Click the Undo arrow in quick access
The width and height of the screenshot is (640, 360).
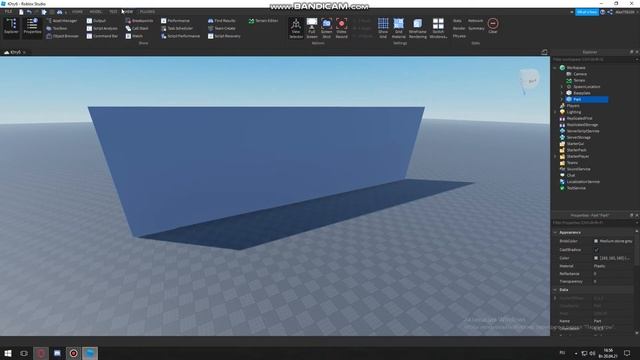tap(29, 12)
